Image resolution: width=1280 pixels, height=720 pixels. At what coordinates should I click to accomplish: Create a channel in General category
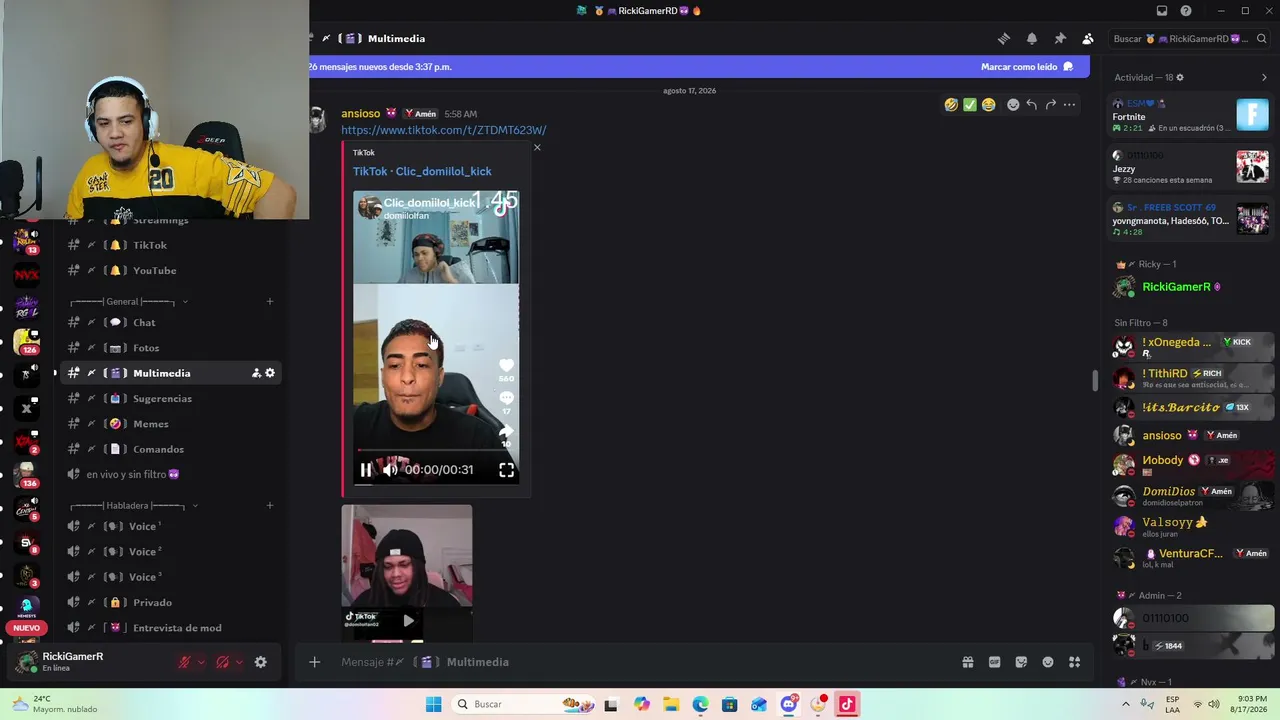270,302
